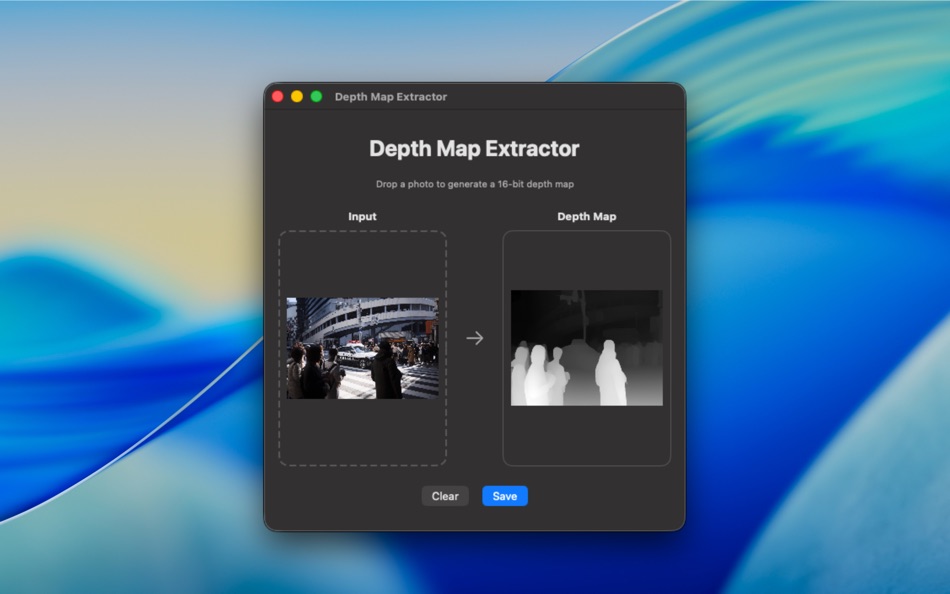
Task: Click the yellow minimize traffic light button
Action: point(296,96)
